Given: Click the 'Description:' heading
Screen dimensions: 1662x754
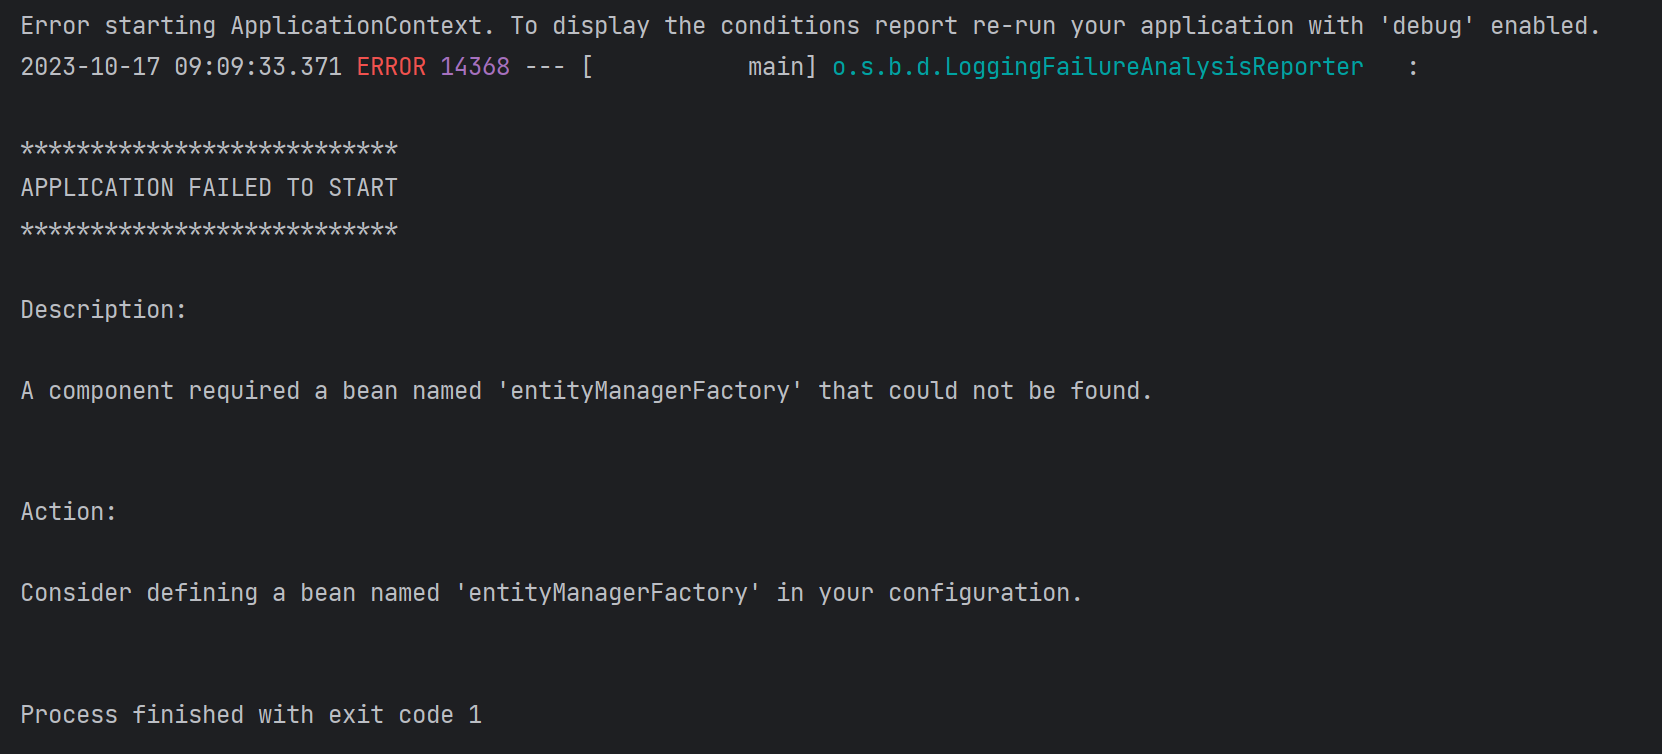Looking at the screenshot, I should pyautogui.click(x=104, y=310).
